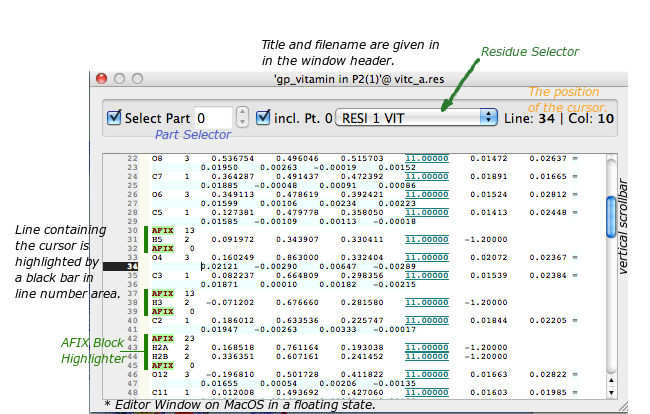Click the window resize grip corner
Screen dimensions: 650x414
(623, 407)
